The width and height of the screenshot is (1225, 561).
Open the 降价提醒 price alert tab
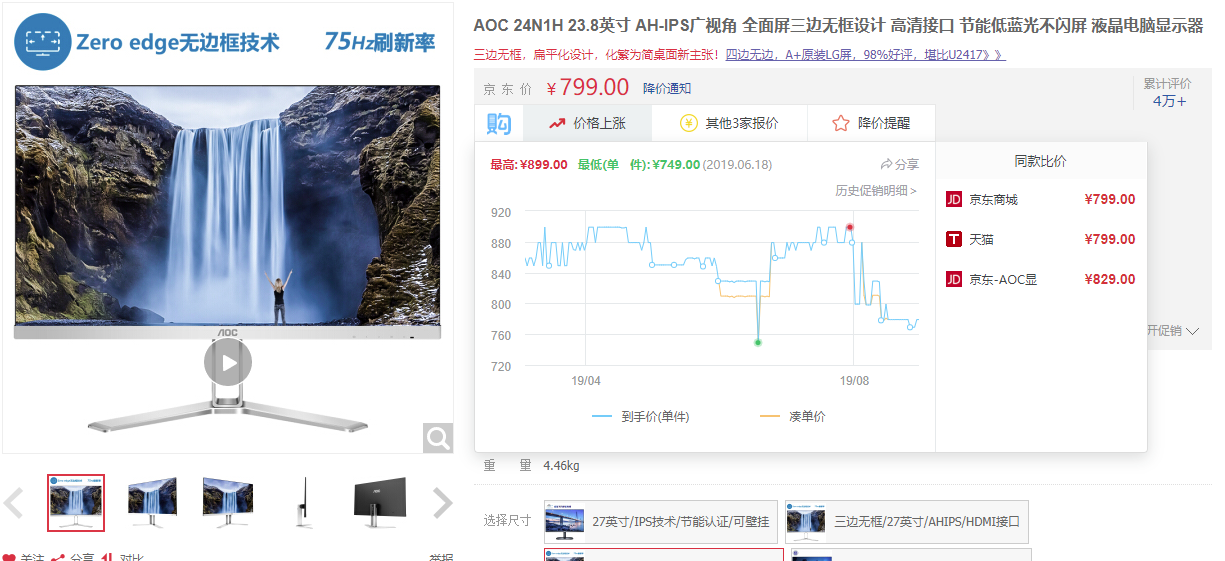[x=871, y=123]
